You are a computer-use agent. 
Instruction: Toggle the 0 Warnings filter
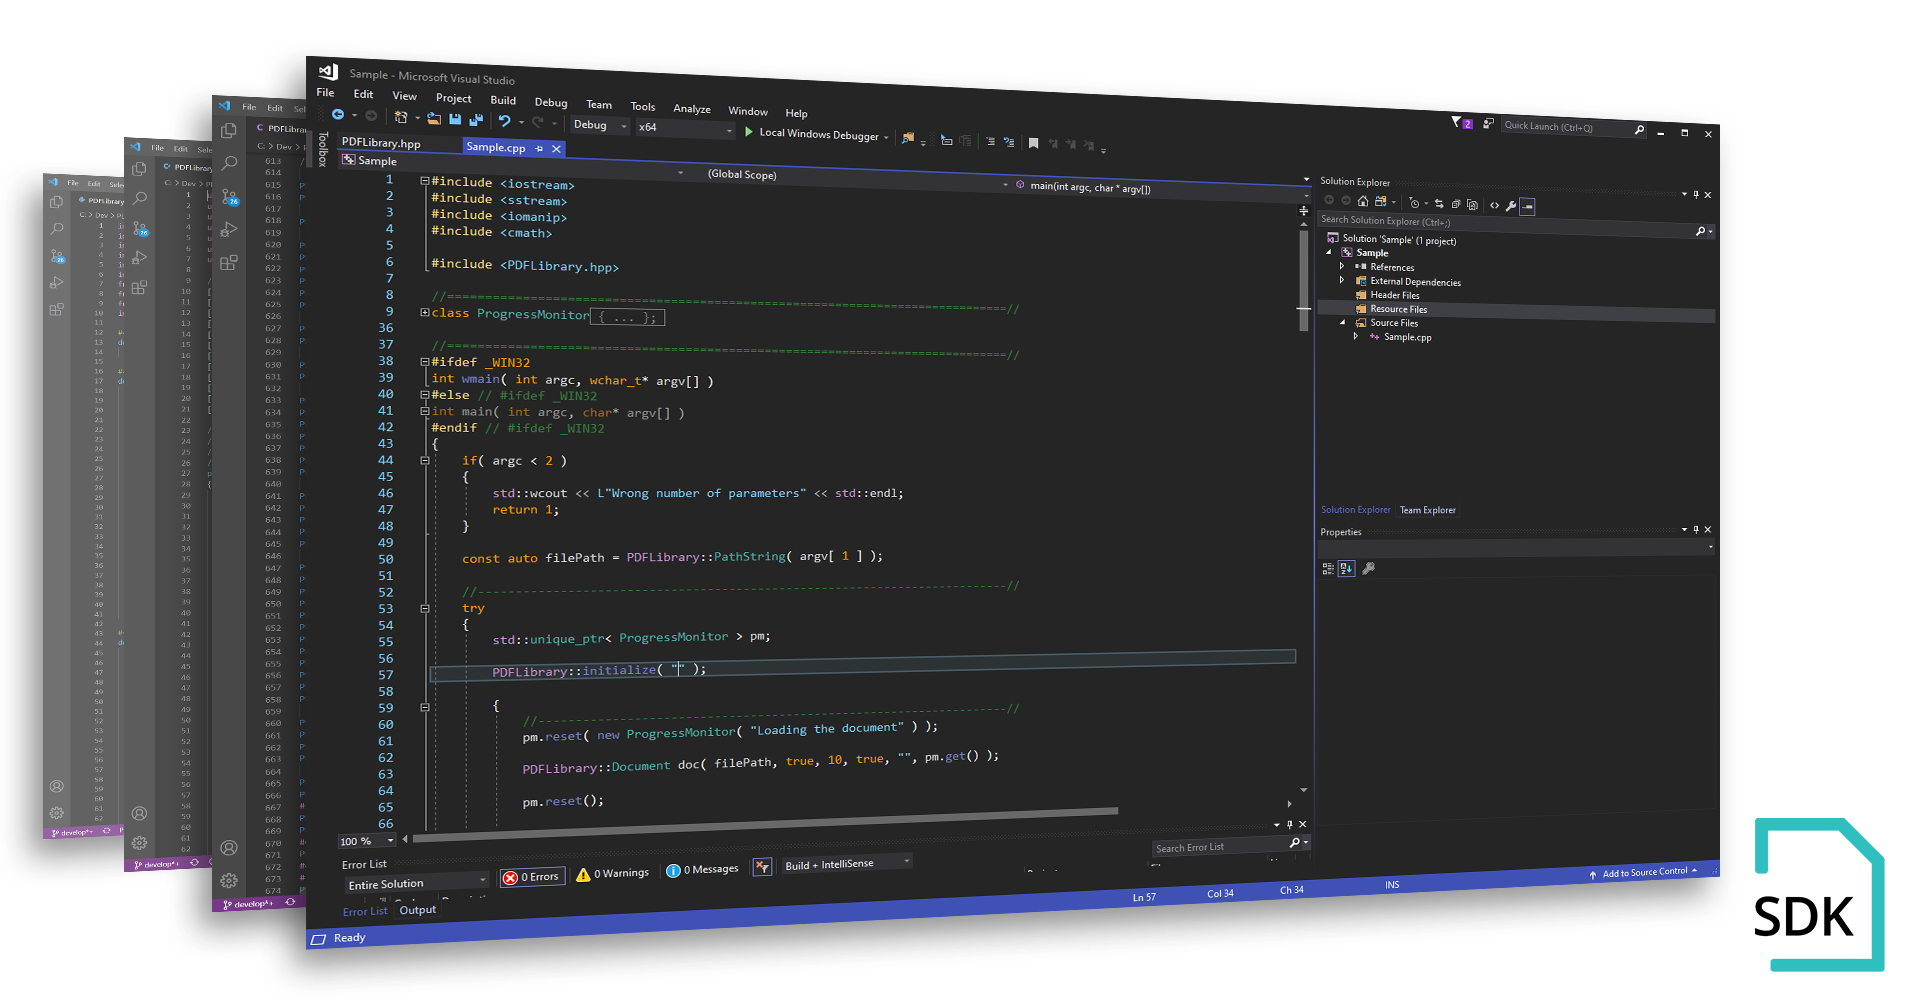tap(613, 874)
